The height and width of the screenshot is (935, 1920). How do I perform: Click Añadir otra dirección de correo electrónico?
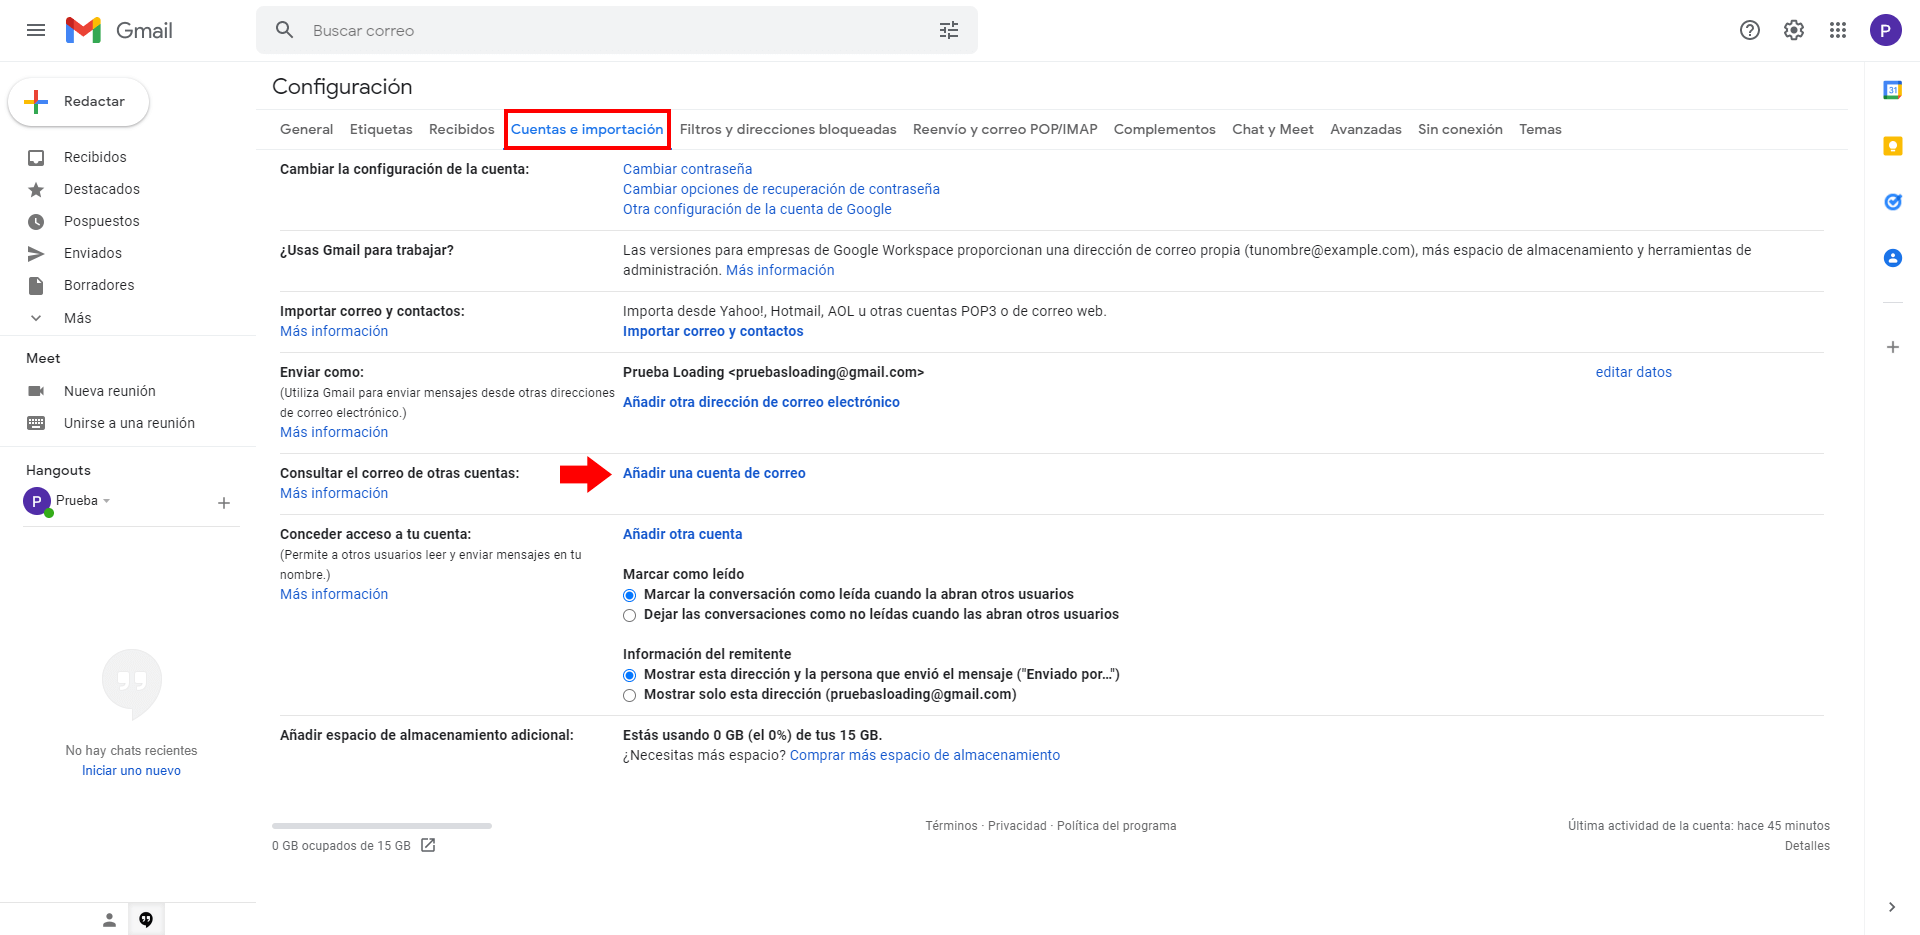click(761, 402)
